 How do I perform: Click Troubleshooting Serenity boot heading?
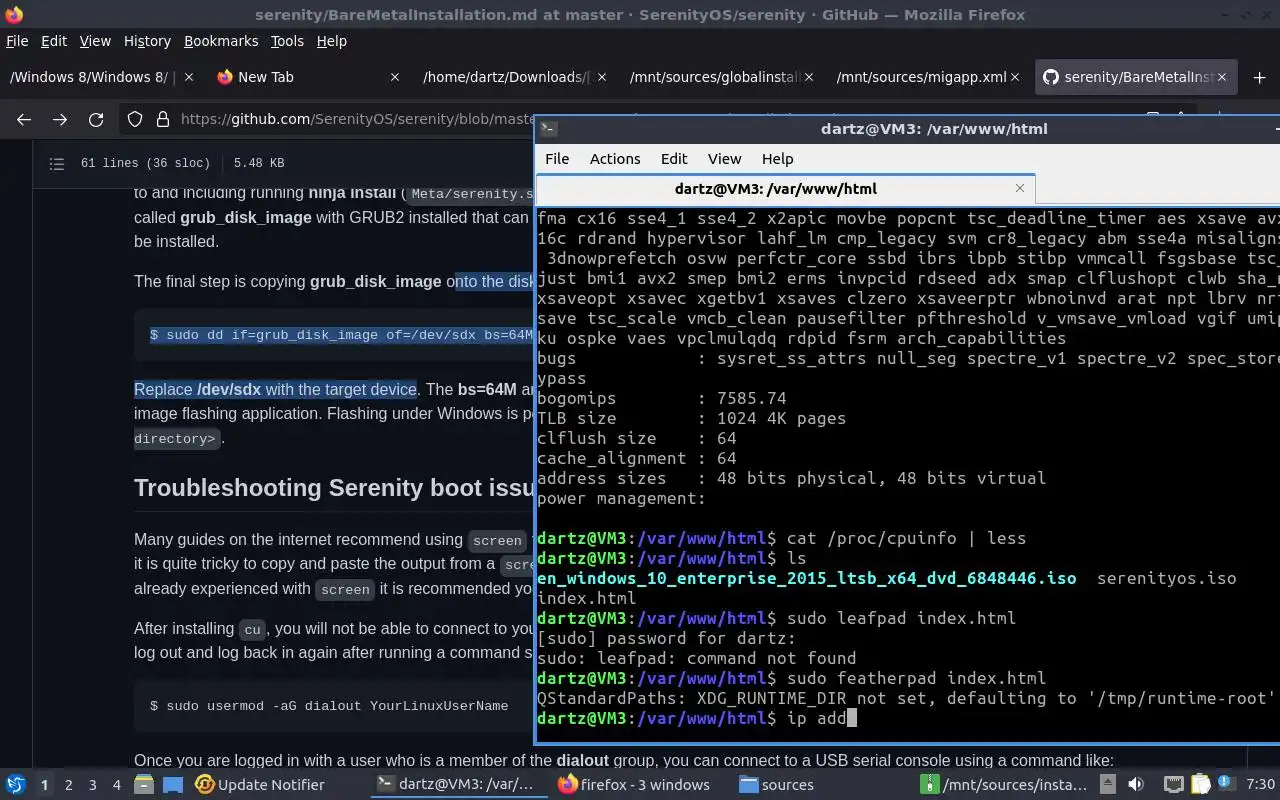(x=334, y=487)
